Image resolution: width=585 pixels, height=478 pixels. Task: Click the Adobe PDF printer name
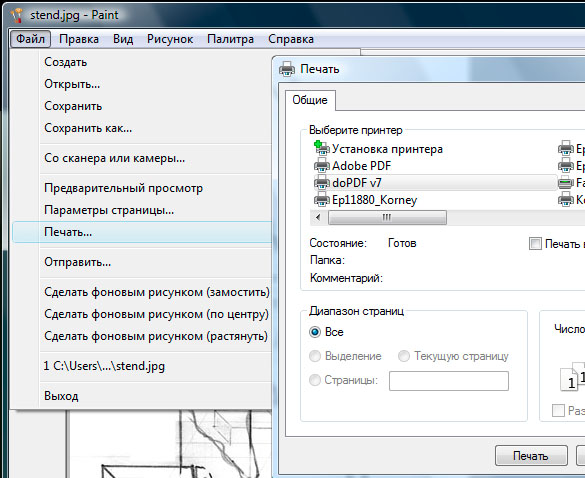pyautogui.click(x=362, y=165)
